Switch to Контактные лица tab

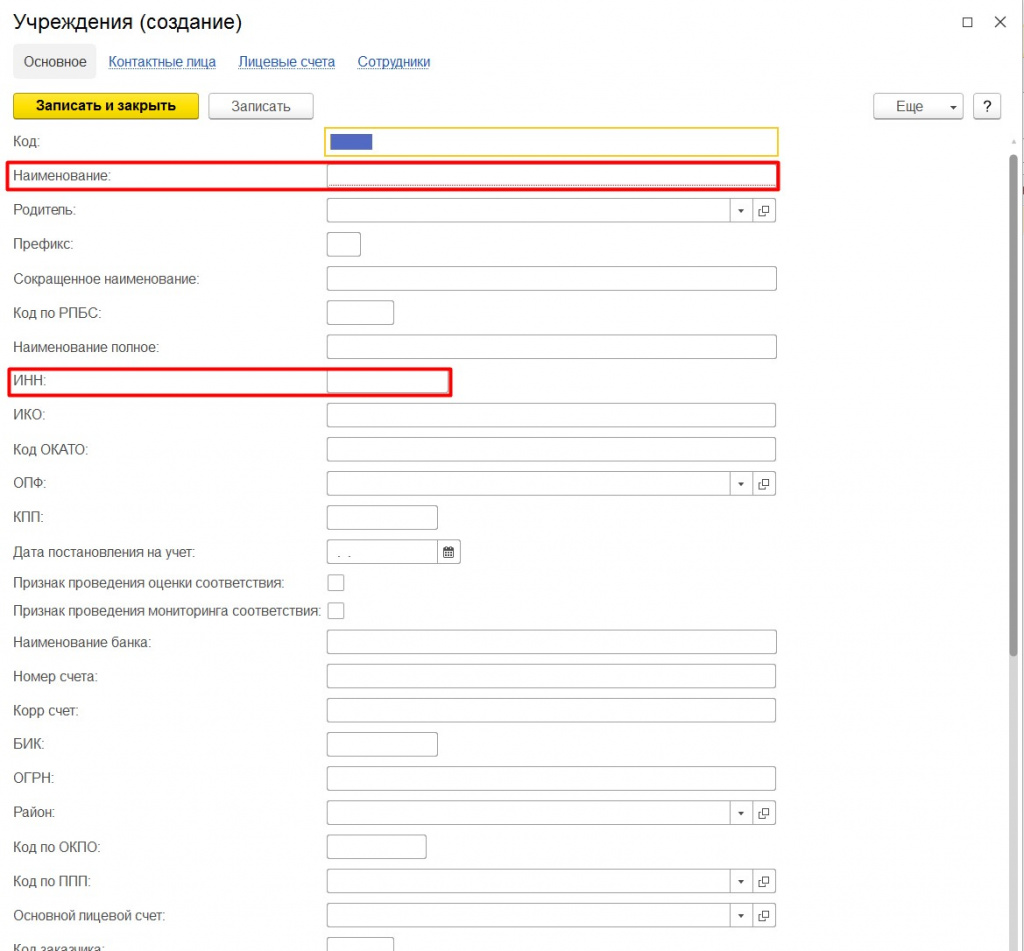click(x=162, y=62)
